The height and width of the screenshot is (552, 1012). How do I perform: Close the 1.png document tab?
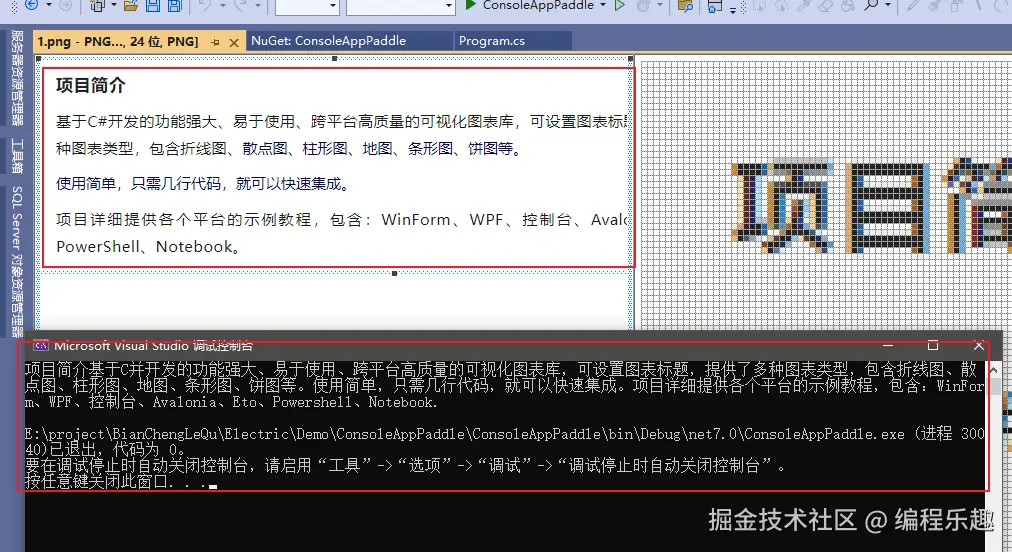234,43
